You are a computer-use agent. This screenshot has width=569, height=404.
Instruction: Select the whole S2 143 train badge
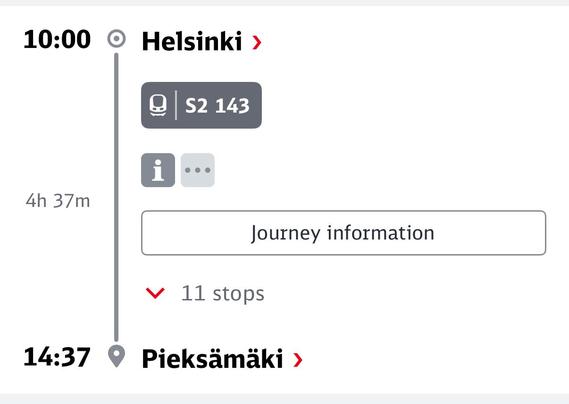(x=201, y=105)
